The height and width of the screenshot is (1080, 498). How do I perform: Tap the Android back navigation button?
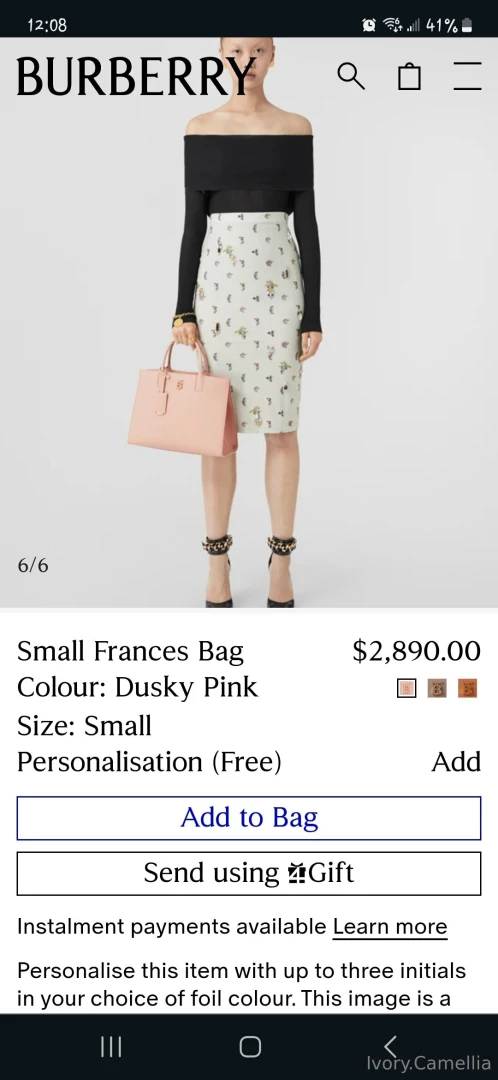pos(390,1047)
